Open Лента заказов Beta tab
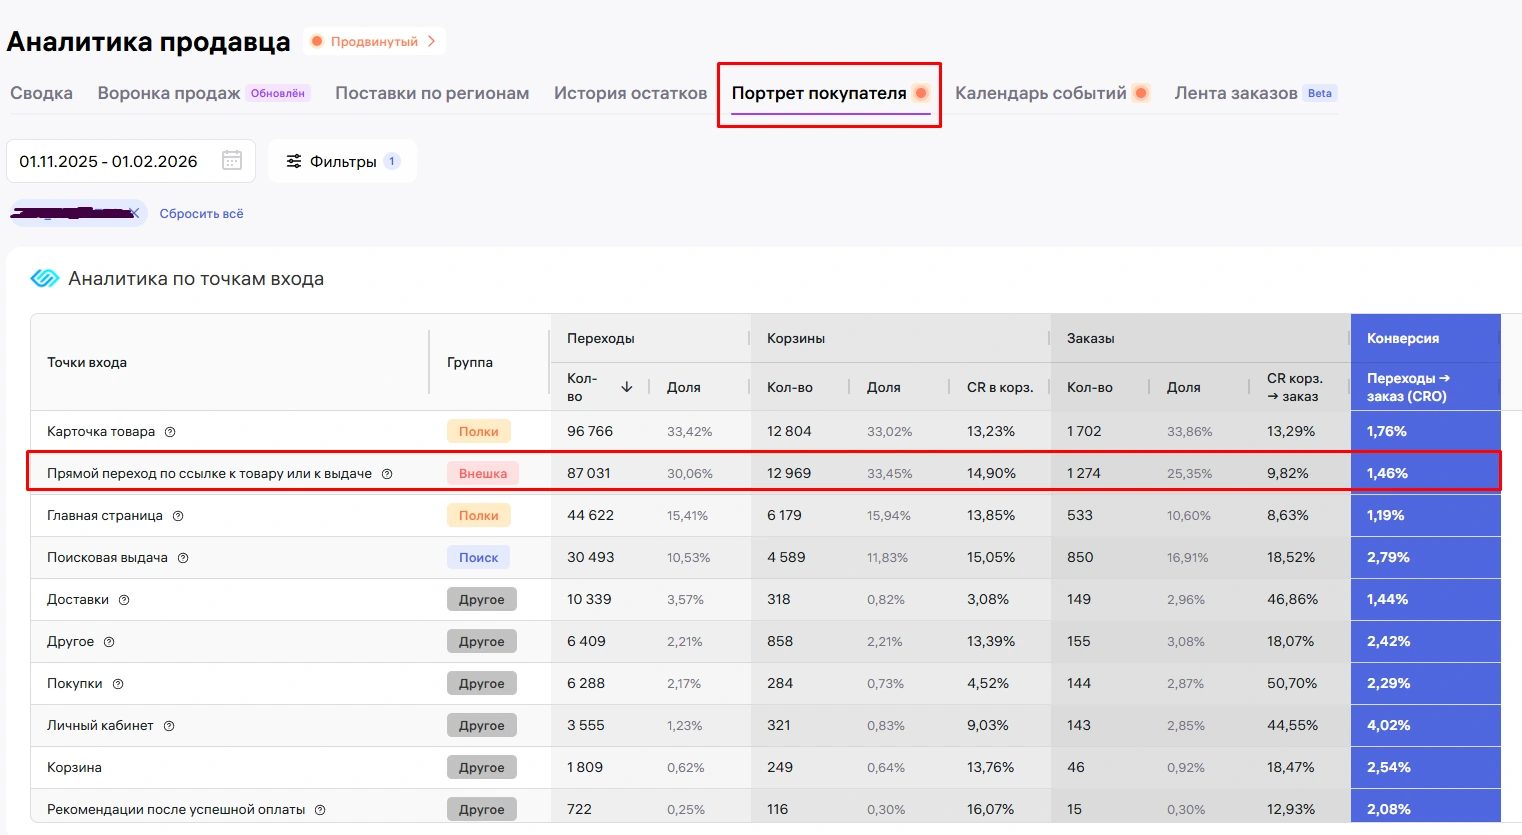Viewport: 1522px width, 835px height. [1236, 93]
